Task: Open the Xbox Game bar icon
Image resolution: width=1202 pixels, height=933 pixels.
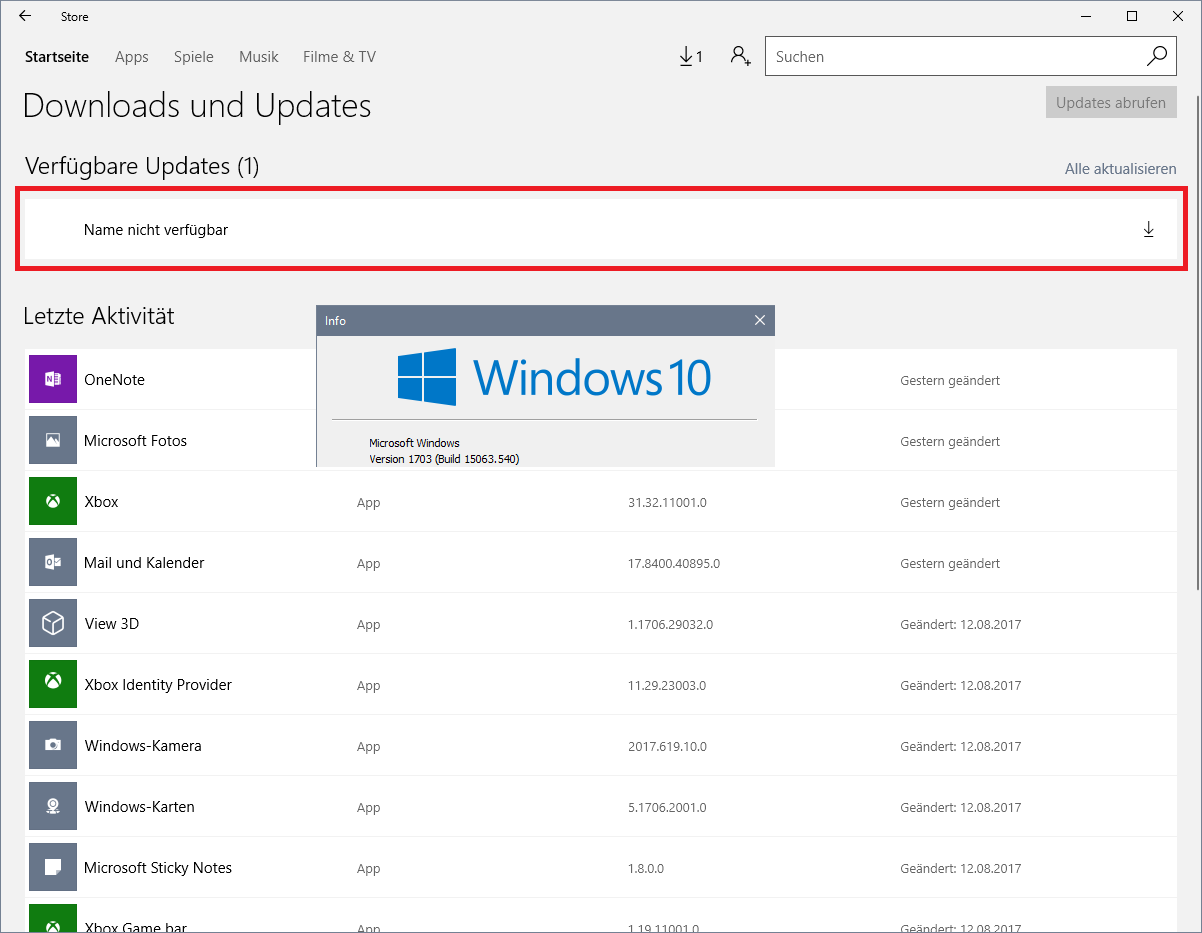Action: pyautogui.click(x=53, y=918)
